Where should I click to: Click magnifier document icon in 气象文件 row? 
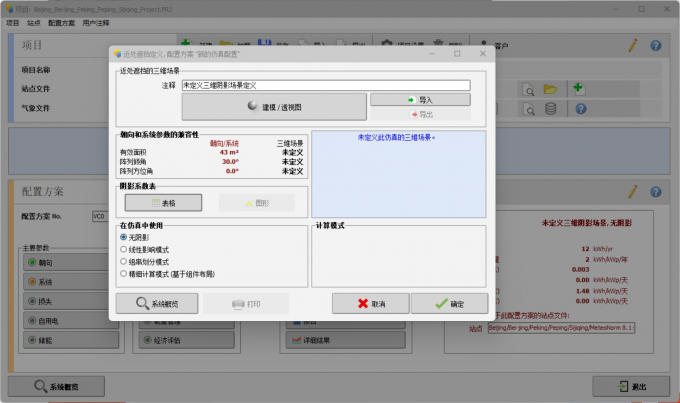tap(529, 109)
